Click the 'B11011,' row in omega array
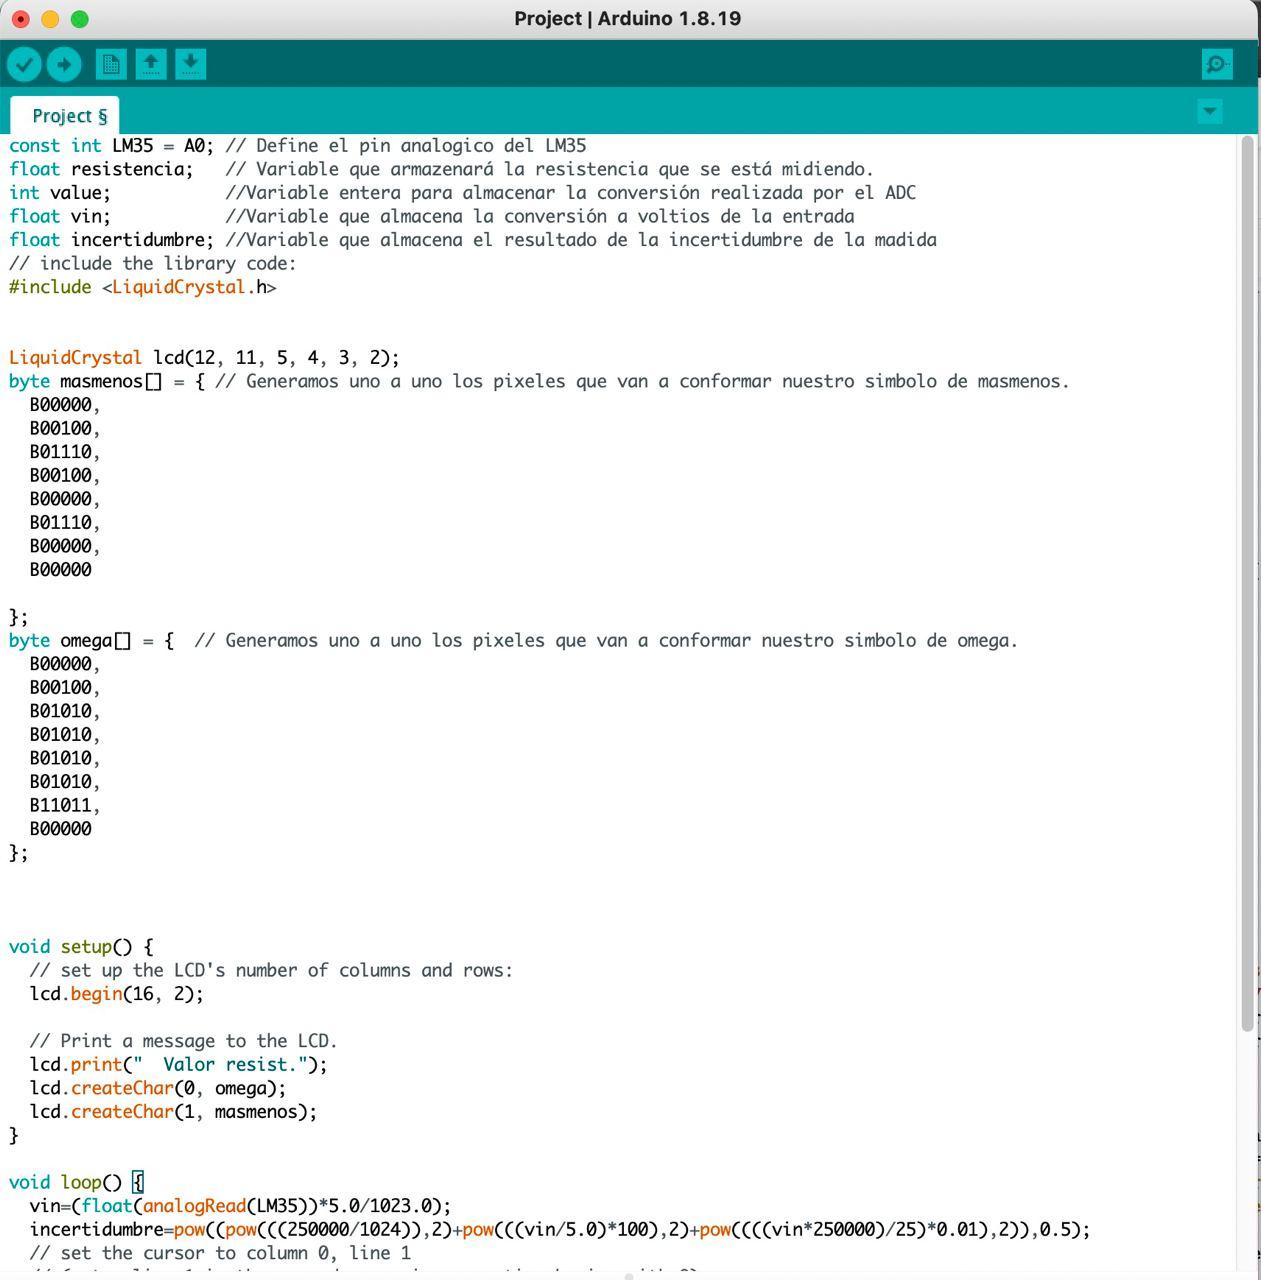Image resolution: width=1261 pixels, height=1280 pixels. pyautogui.click(x=65, y=806)
